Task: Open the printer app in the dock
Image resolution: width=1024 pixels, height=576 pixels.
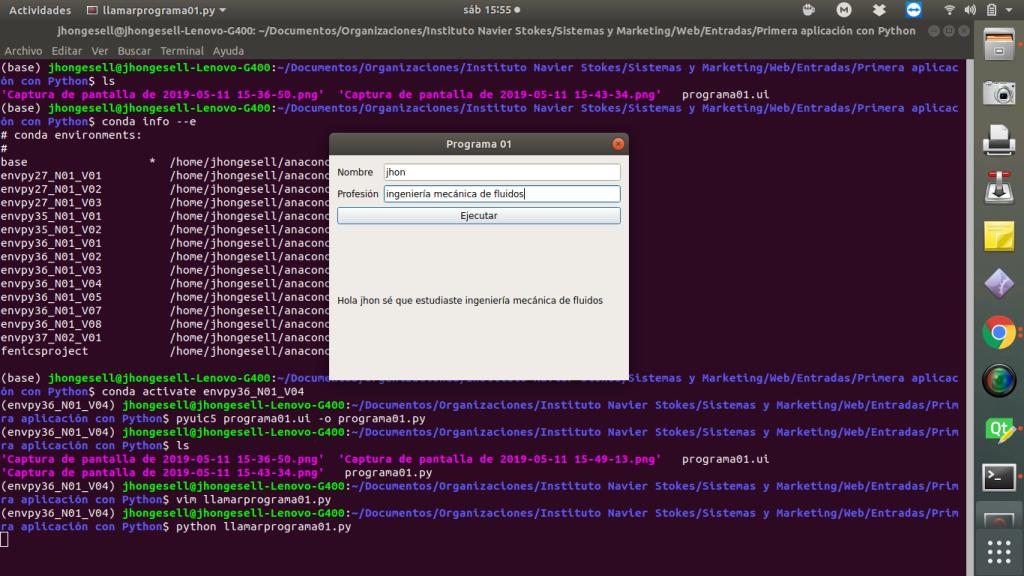Action: click(x=999, y=140)
